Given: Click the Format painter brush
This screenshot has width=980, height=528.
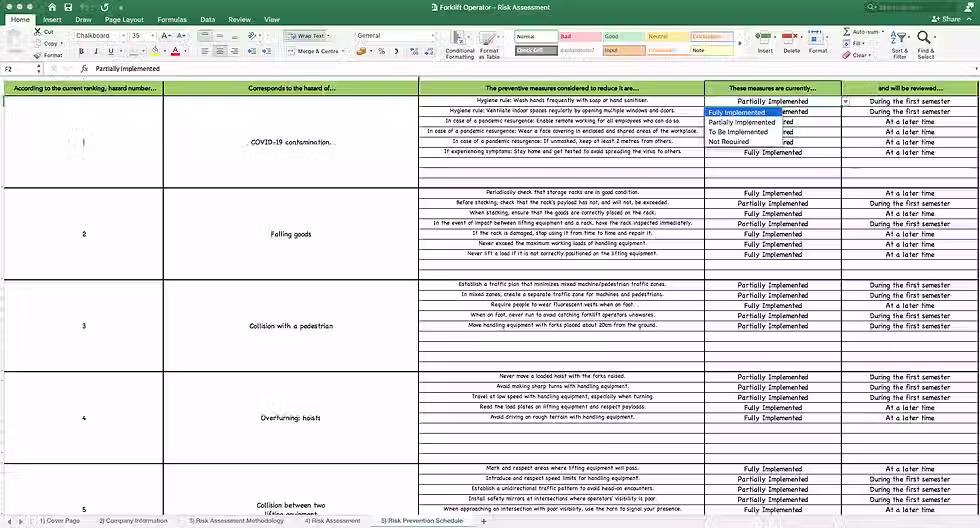Looking at the screenshot, I should [38, 55].
